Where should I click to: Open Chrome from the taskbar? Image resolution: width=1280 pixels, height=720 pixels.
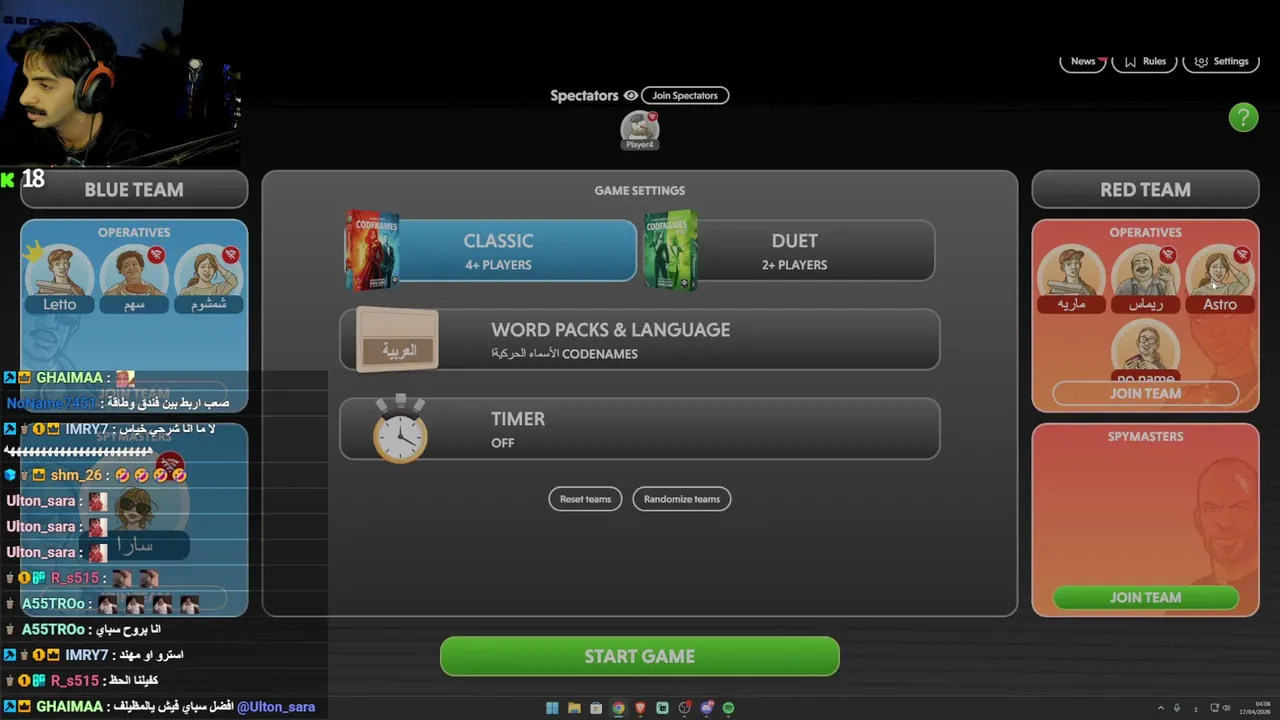(618, 708)
